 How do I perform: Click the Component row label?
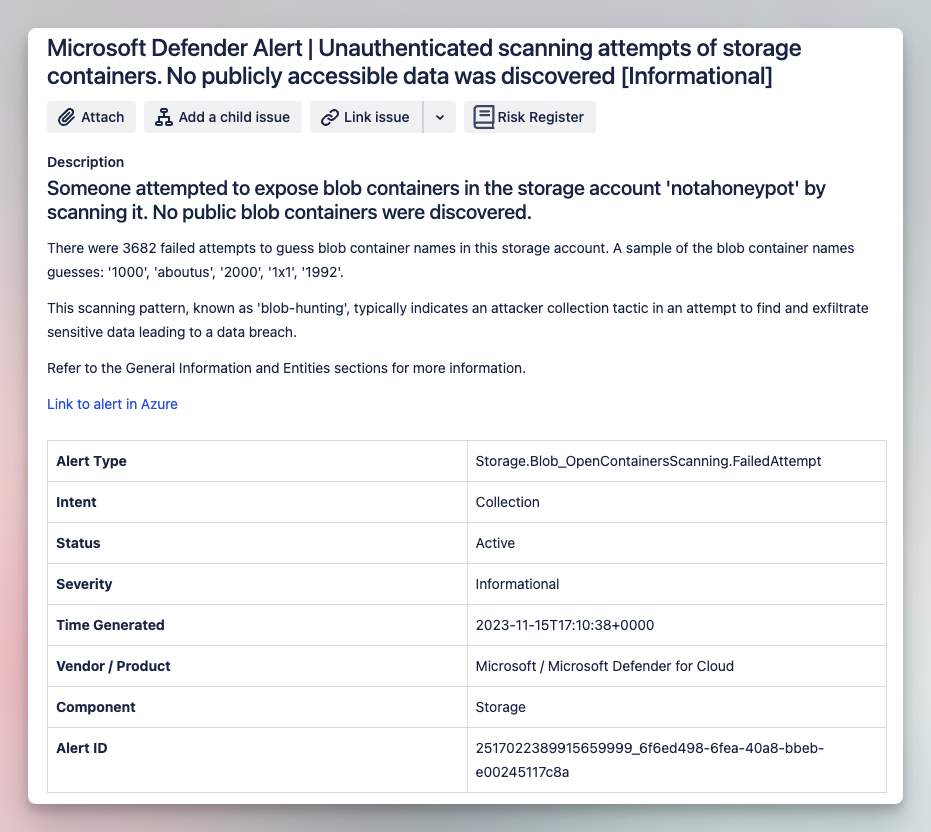[96, 707]
